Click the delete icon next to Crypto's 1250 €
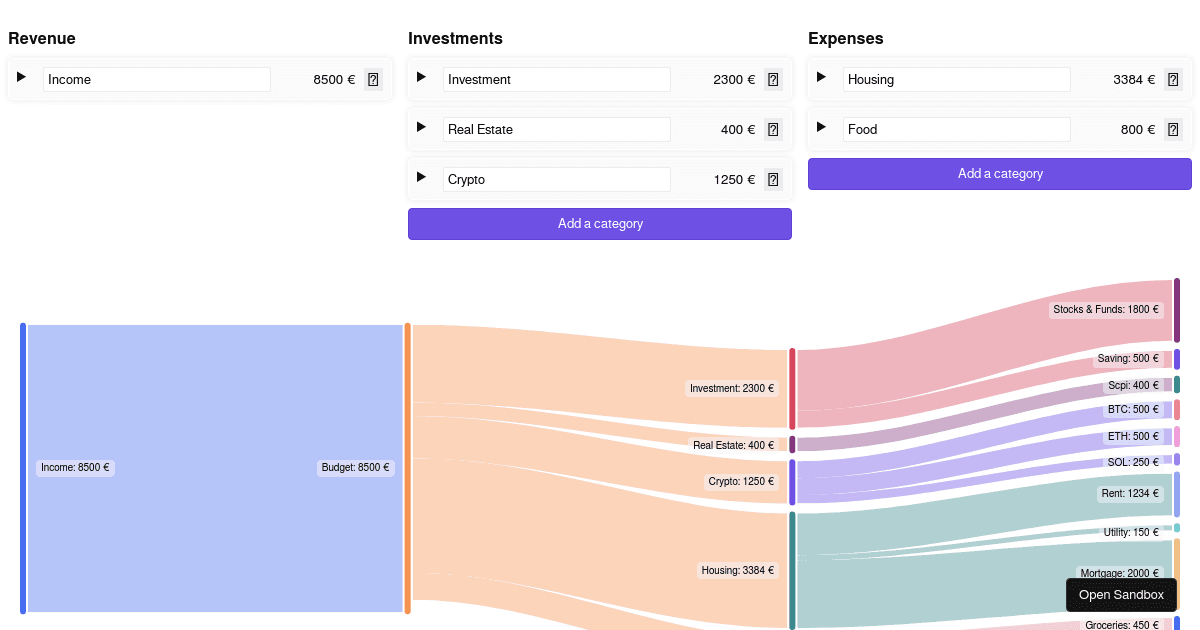 click(x=772, y=179)
